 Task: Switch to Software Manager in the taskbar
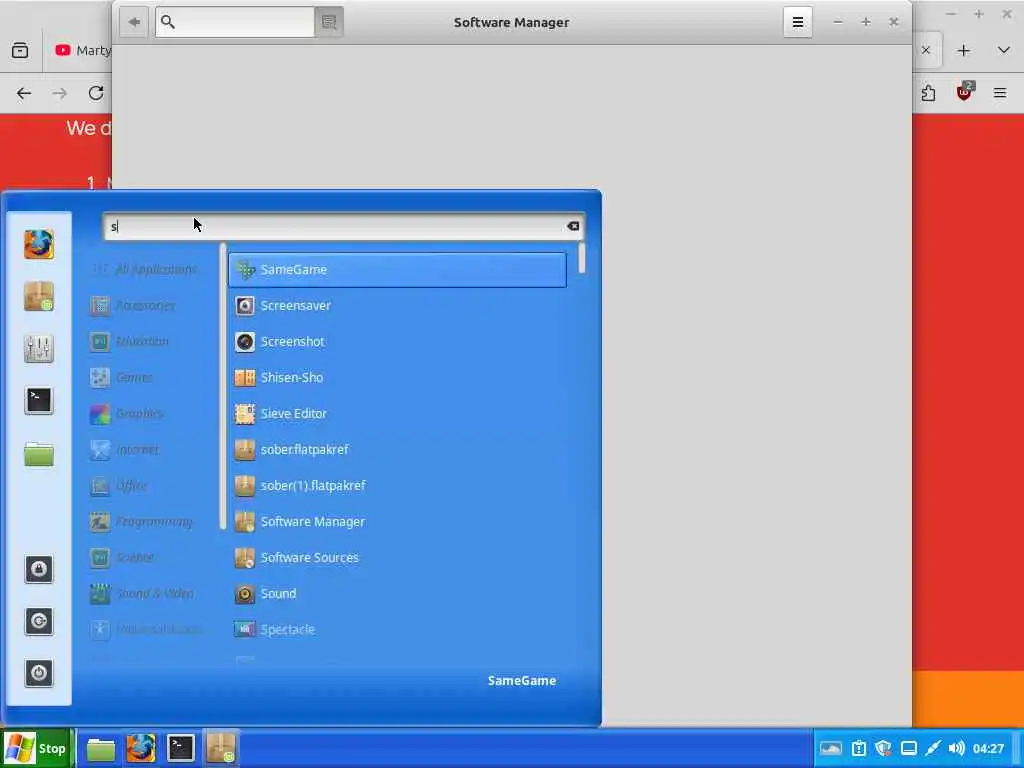click(x=221, y=748)
